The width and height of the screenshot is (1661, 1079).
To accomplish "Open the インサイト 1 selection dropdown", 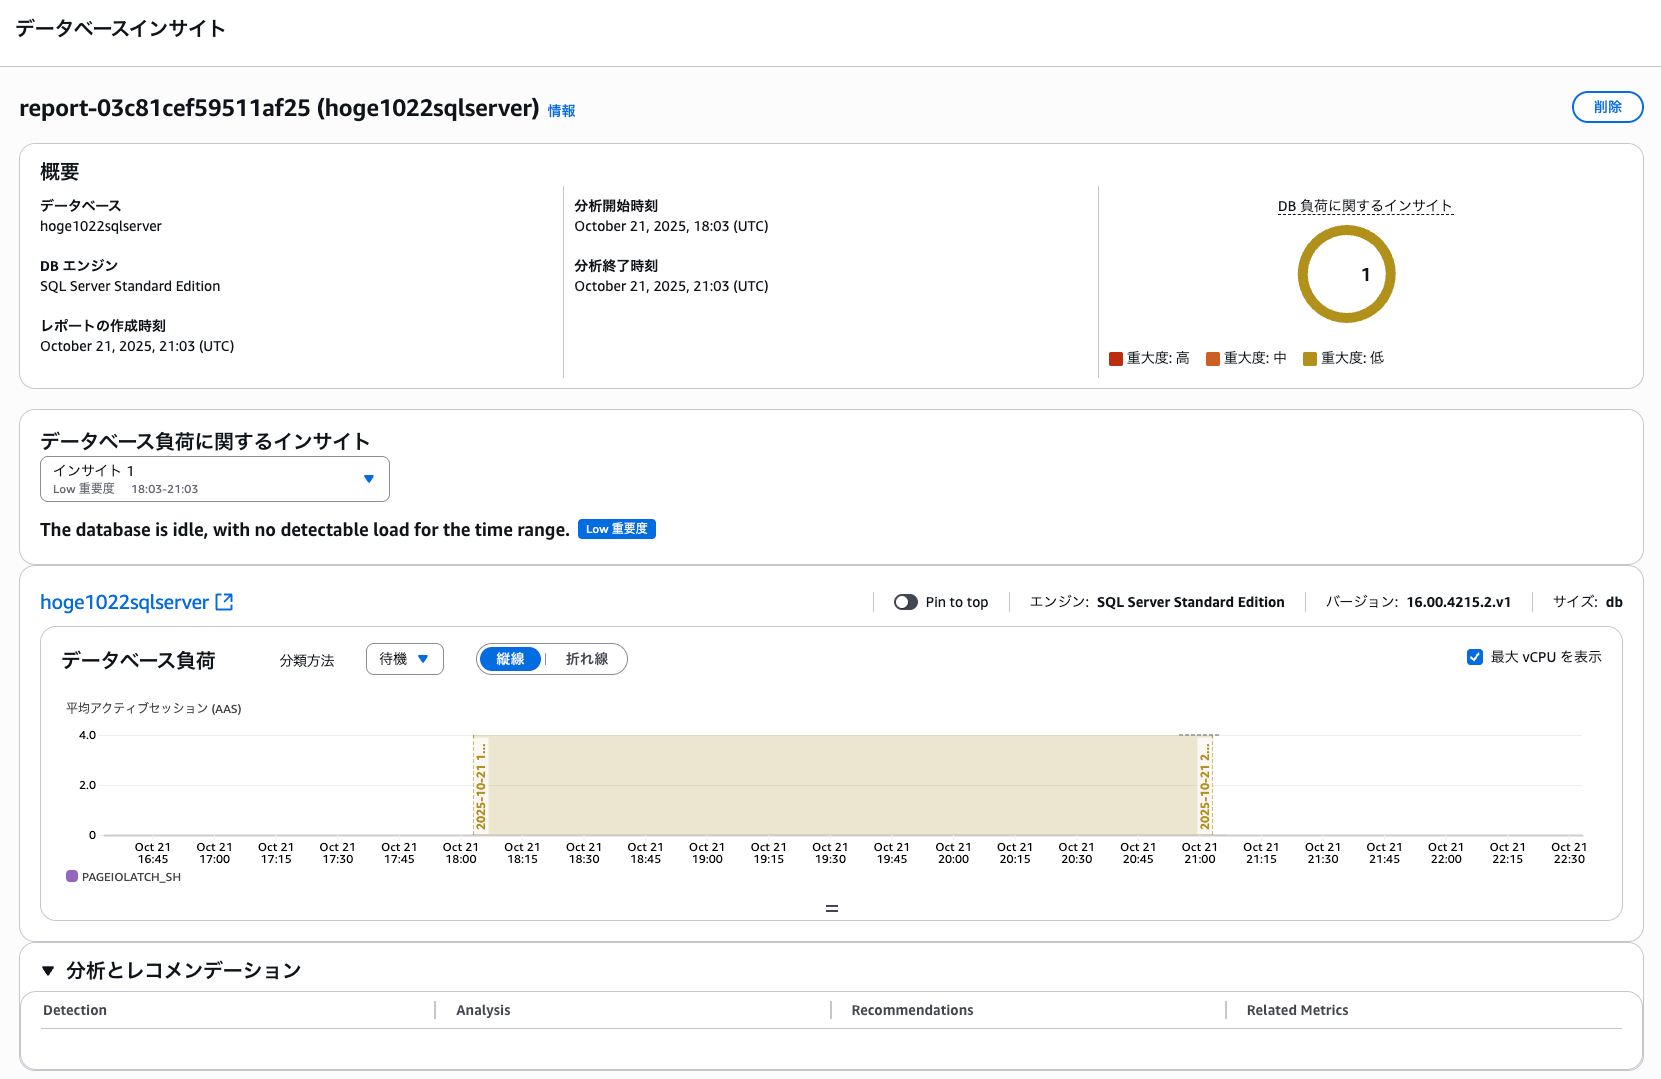I will point(214,479).
